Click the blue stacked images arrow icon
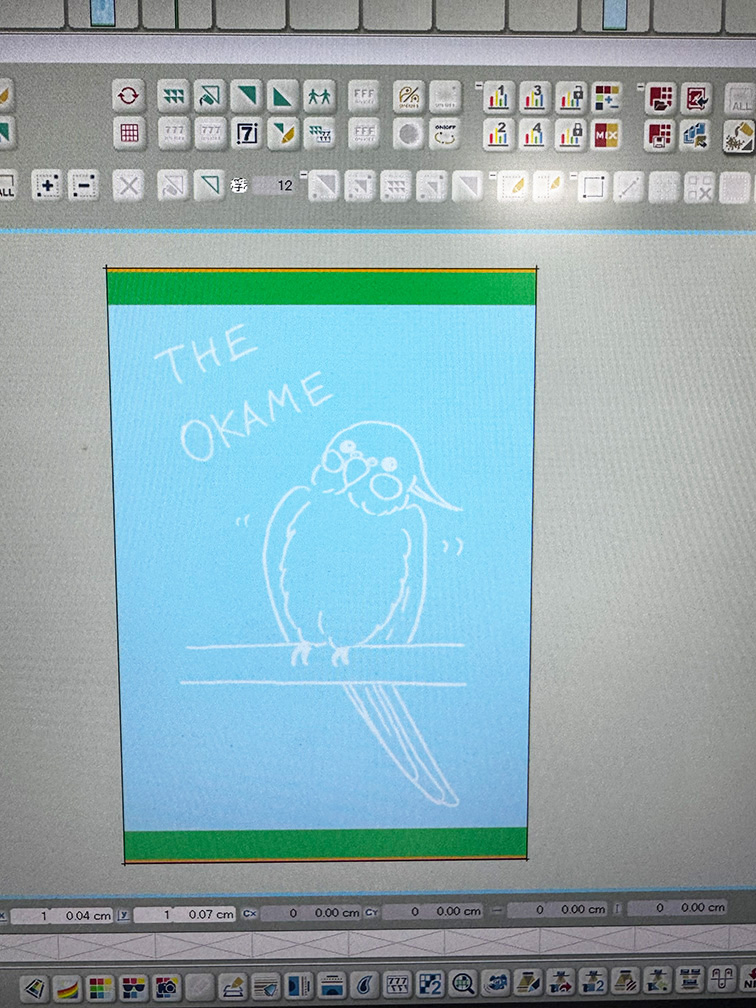This screenshot has width=756, height=1008. point(696,135)
